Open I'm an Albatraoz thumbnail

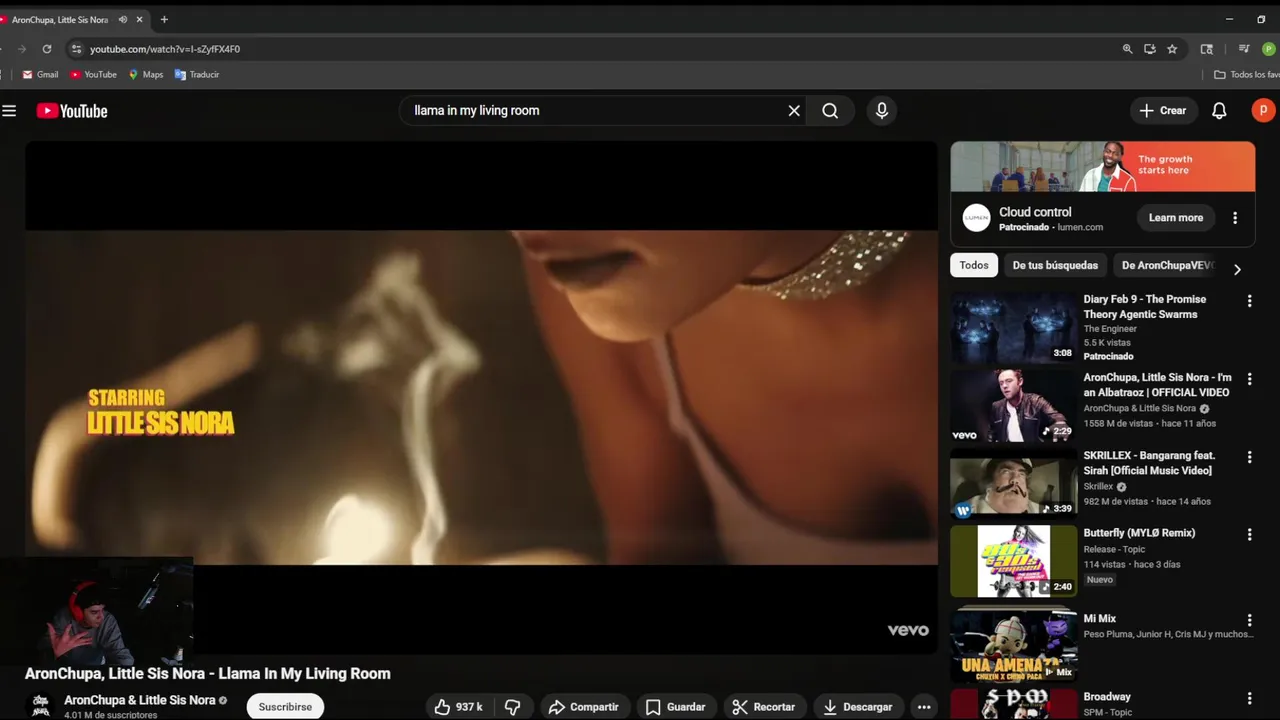[1014, 405]
